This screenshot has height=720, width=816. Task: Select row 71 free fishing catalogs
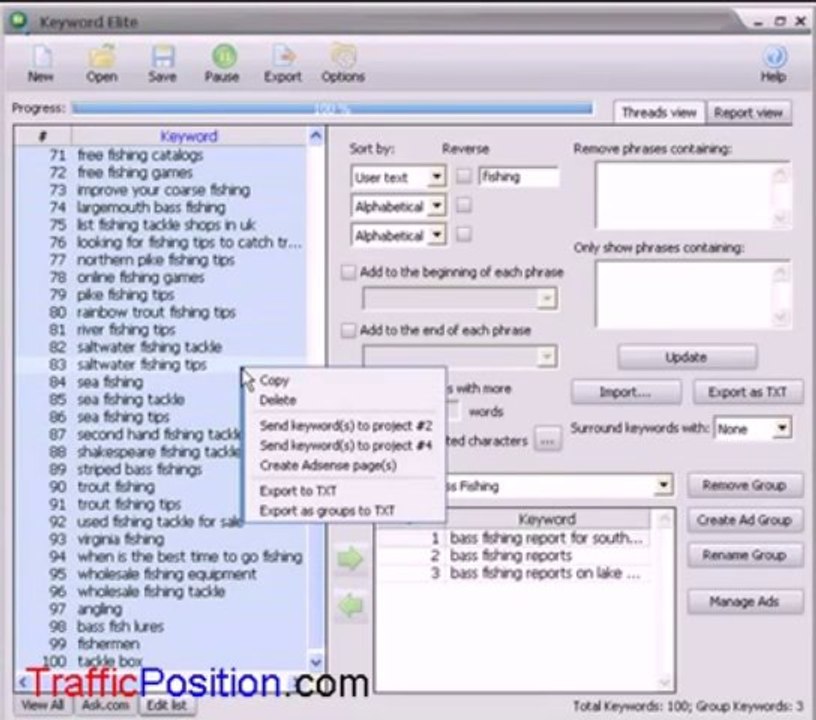pyautogui.click(x=161, y=155)
